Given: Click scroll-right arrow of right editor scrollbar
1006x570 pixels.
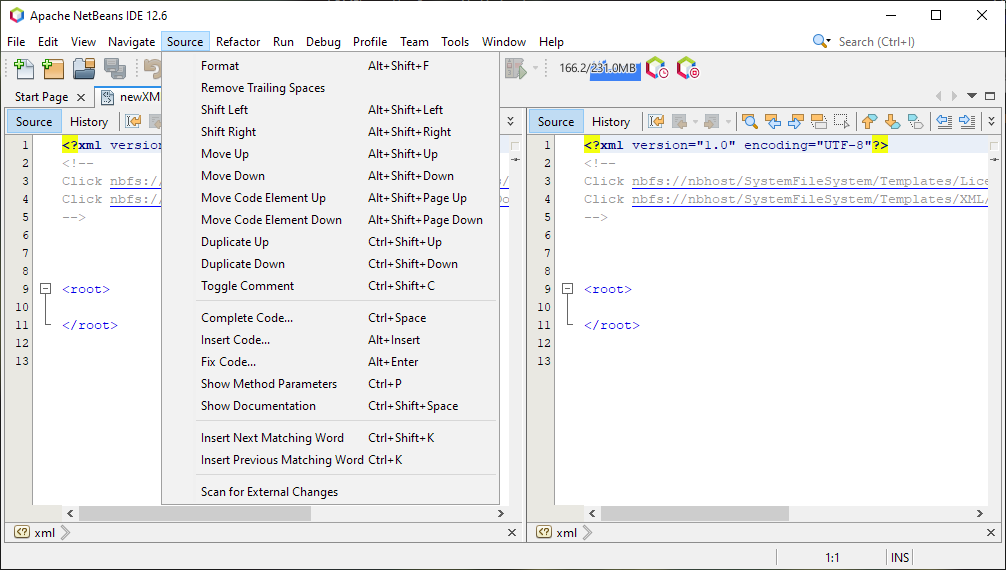Looking at the screenshot, I should tap(980, 514).
